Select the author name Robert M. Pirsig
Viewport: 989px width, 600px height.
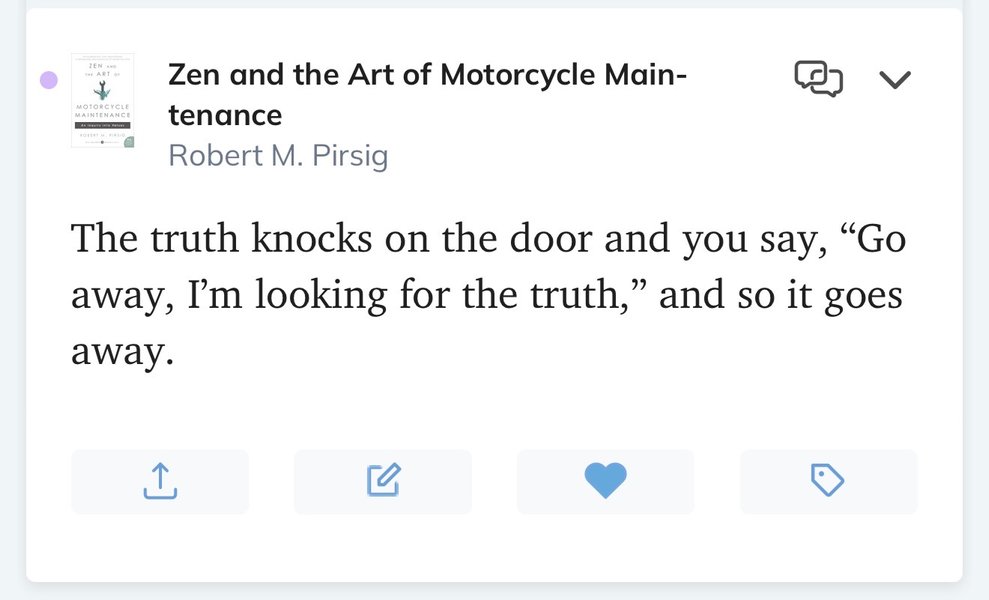click(277, 156)
